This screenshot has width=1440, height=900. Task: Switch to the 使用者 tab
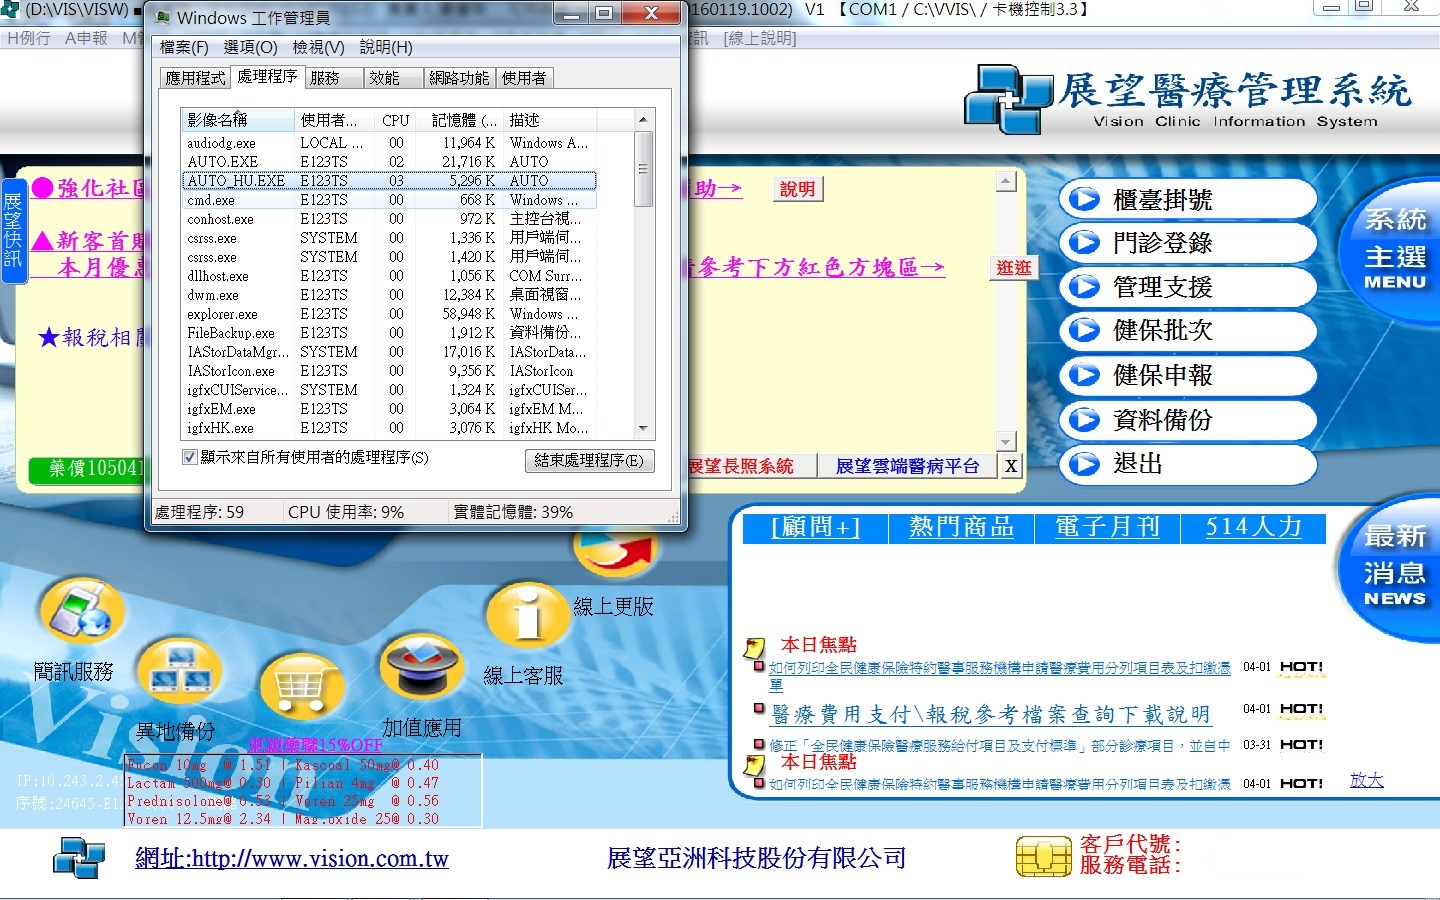tap(524, 78)
